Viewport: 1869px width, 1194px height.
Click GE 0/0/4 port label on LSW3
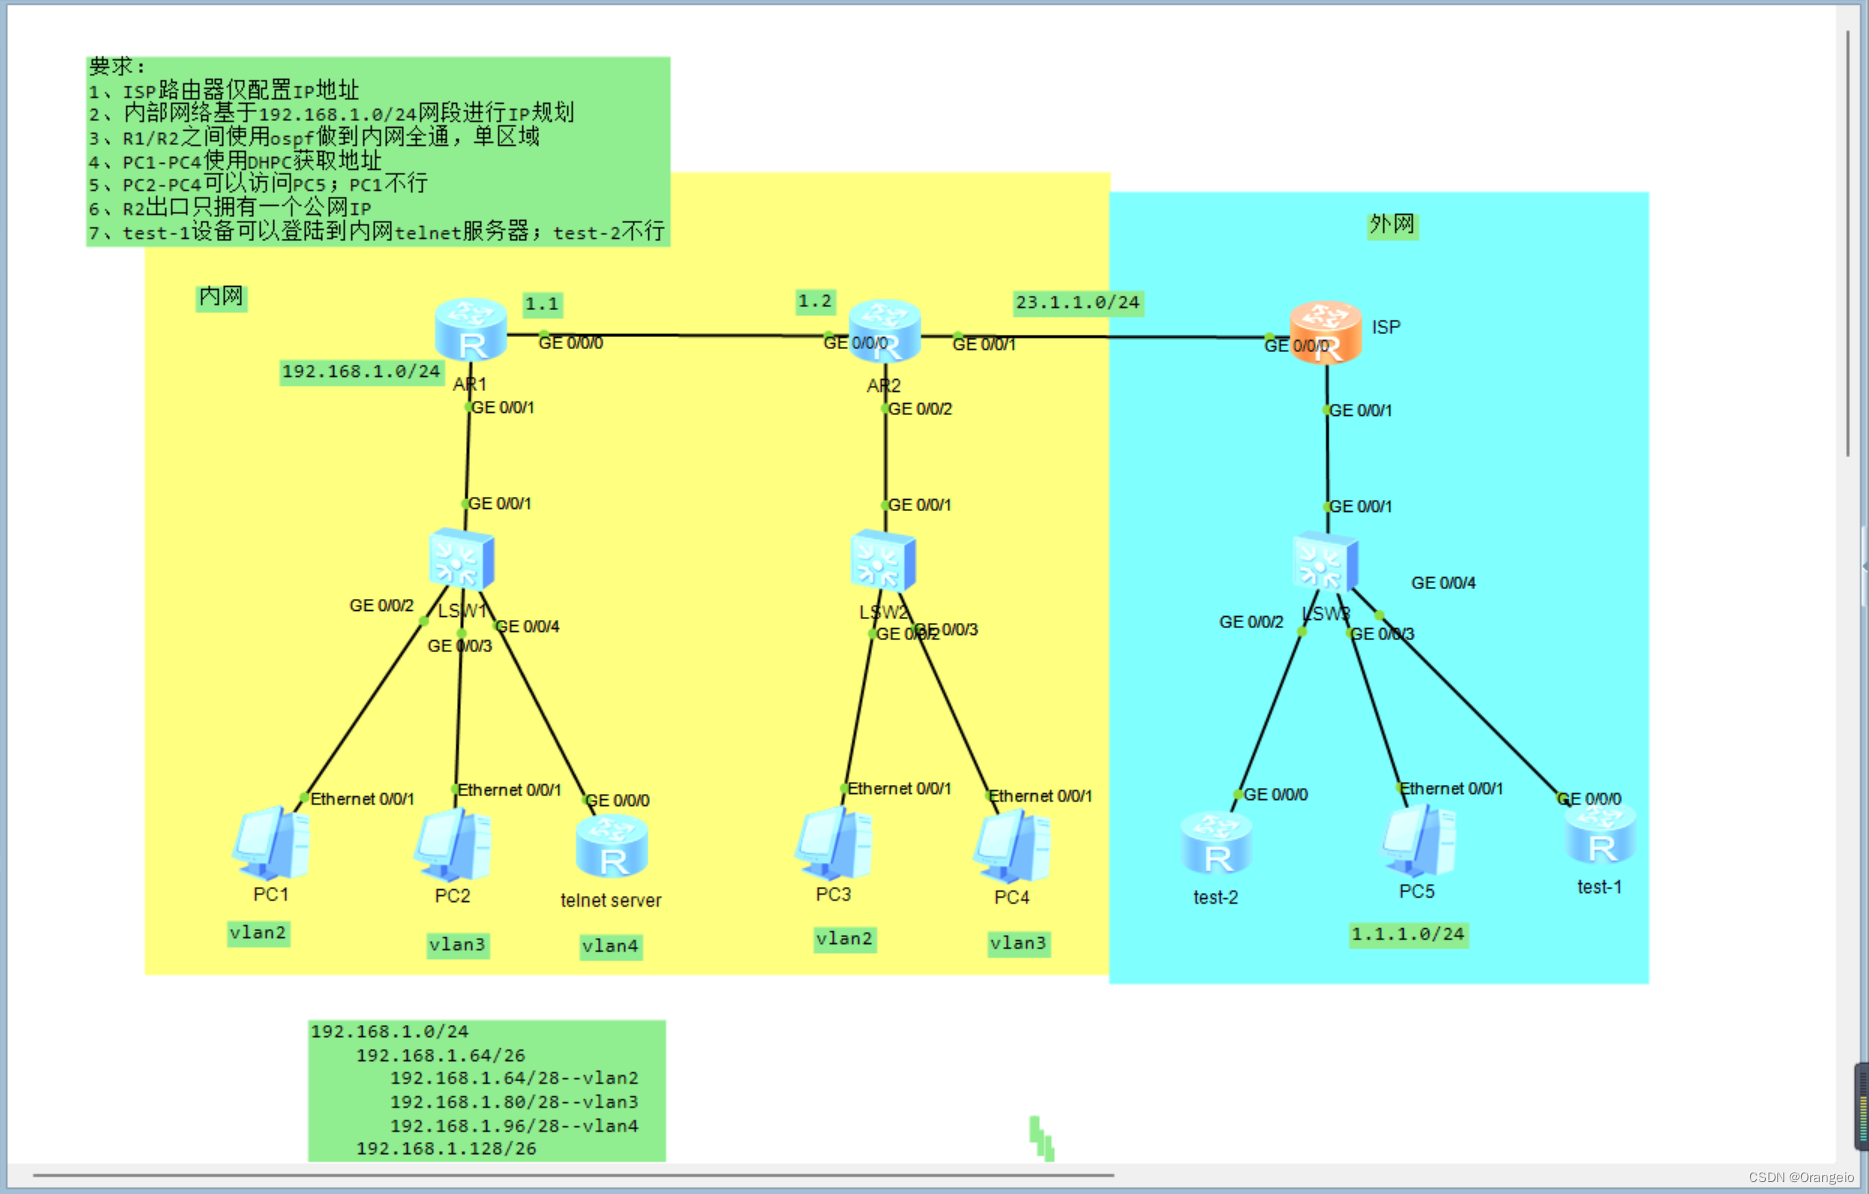click(x=1443, y=583)
